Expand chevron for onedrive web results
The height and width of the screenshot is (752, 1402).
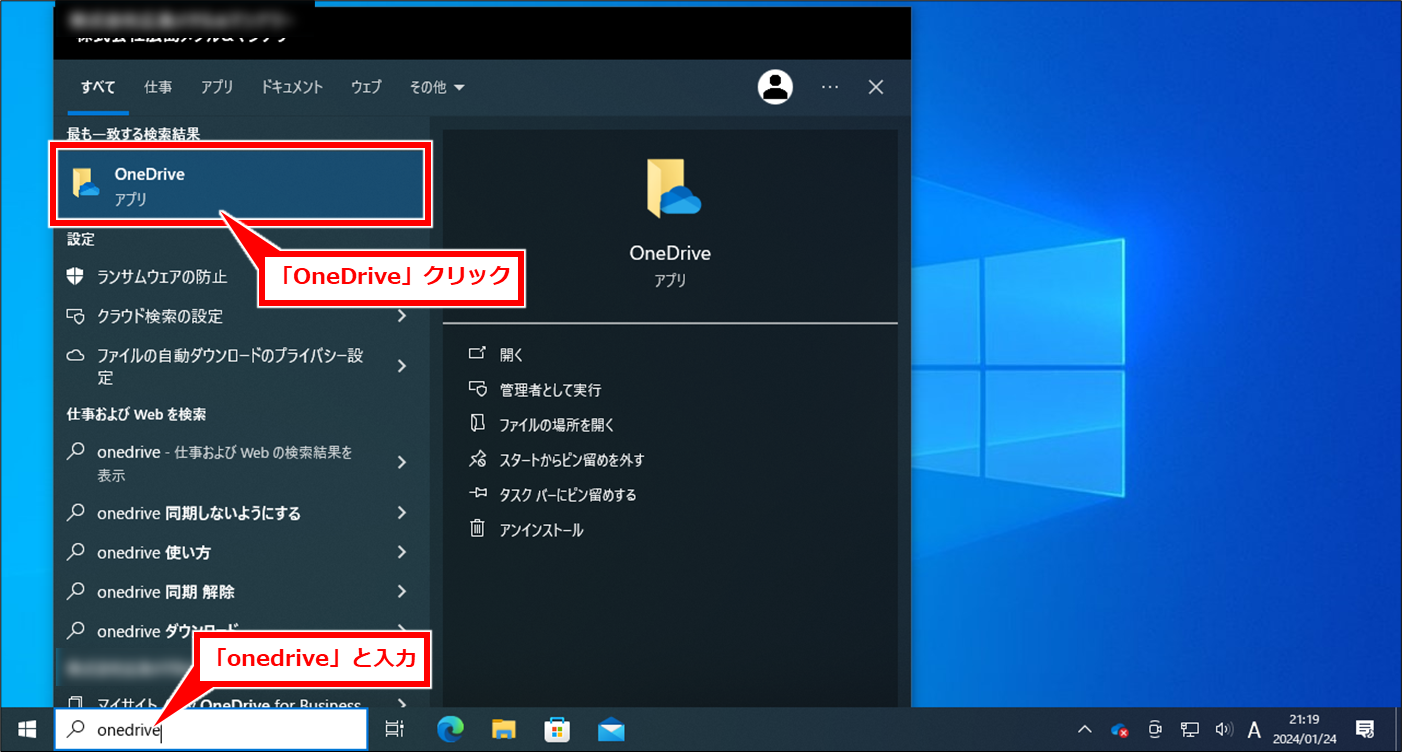(402, 462)
